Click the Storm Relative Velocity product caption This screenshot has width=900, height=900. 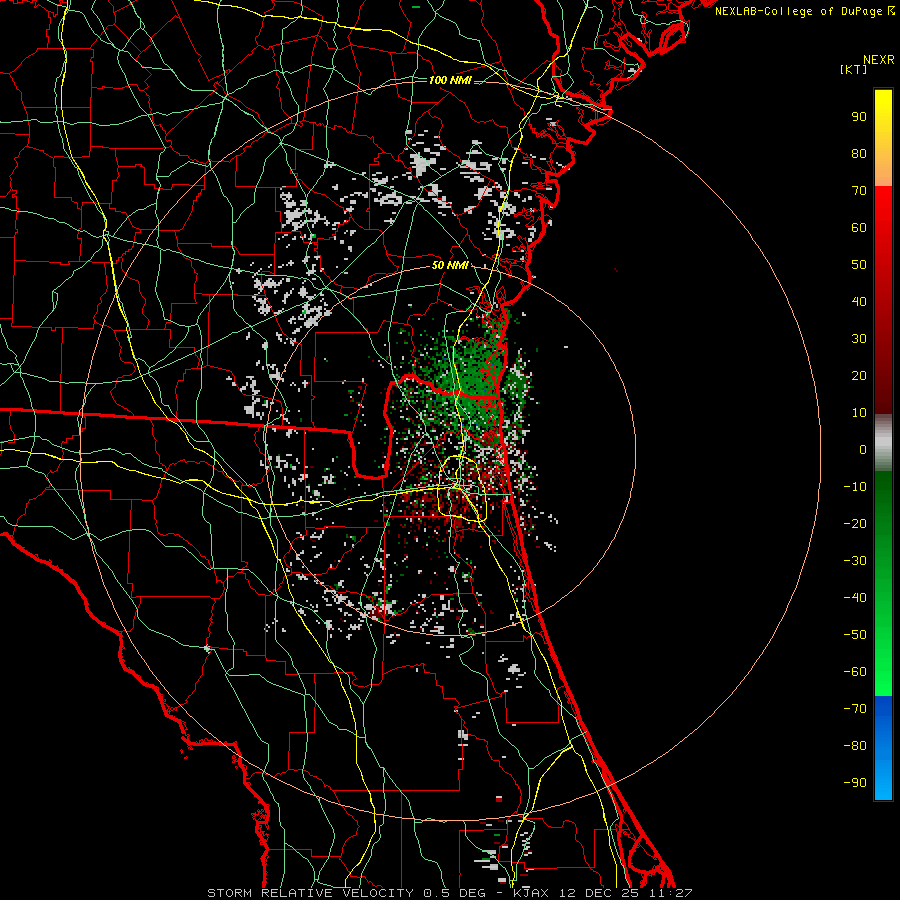point(449,893)
